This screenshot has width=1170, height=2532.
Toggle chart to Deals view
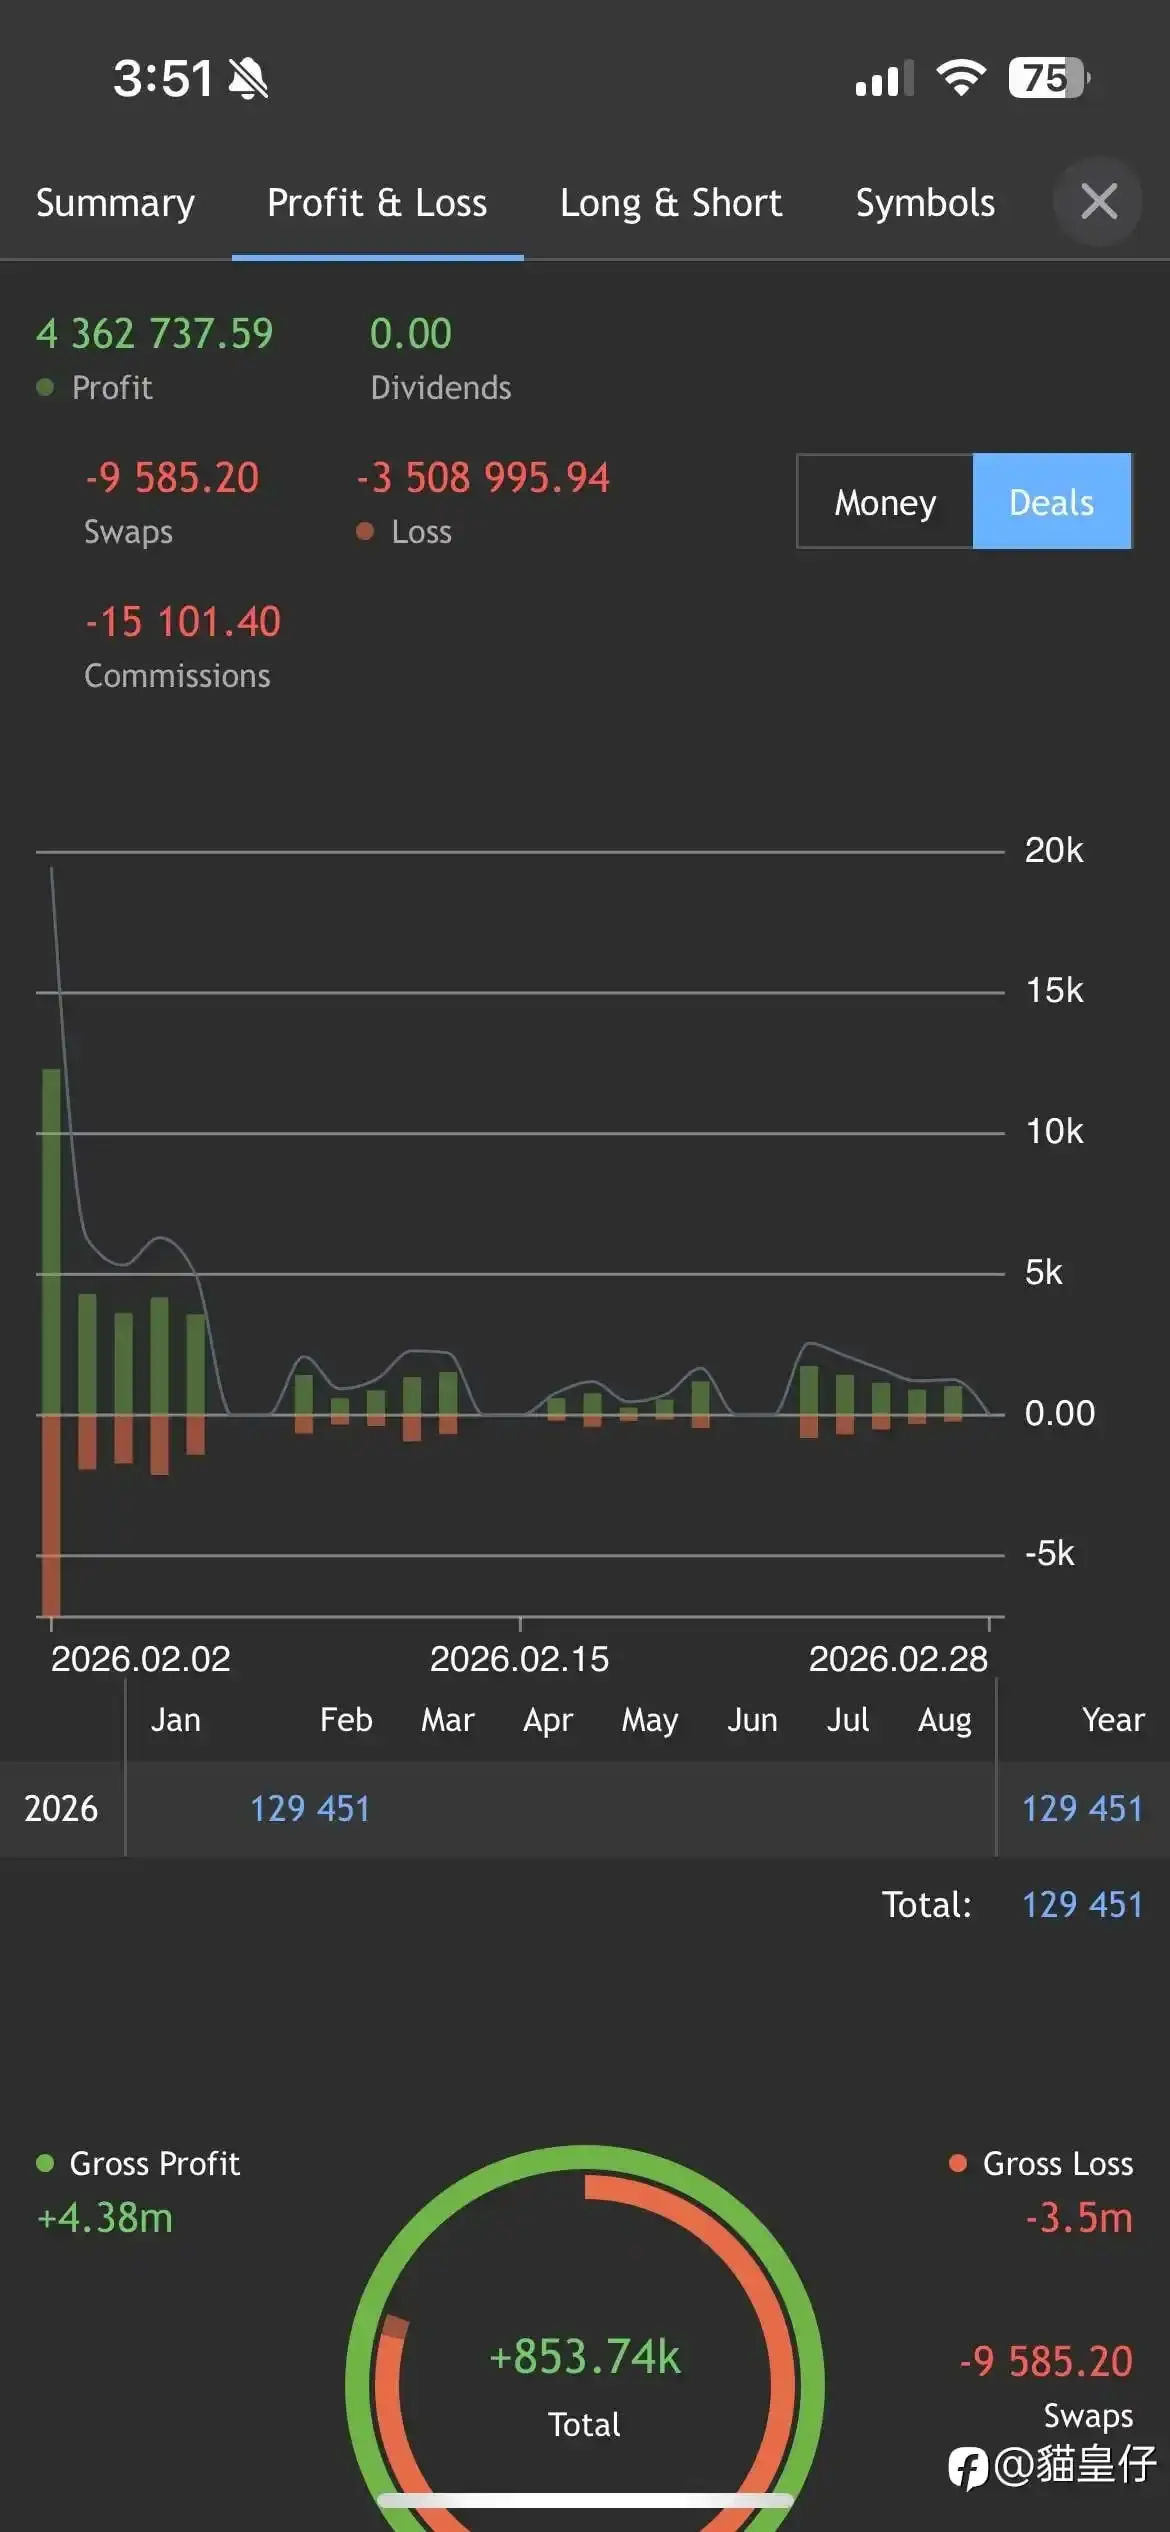point(1051,502)
